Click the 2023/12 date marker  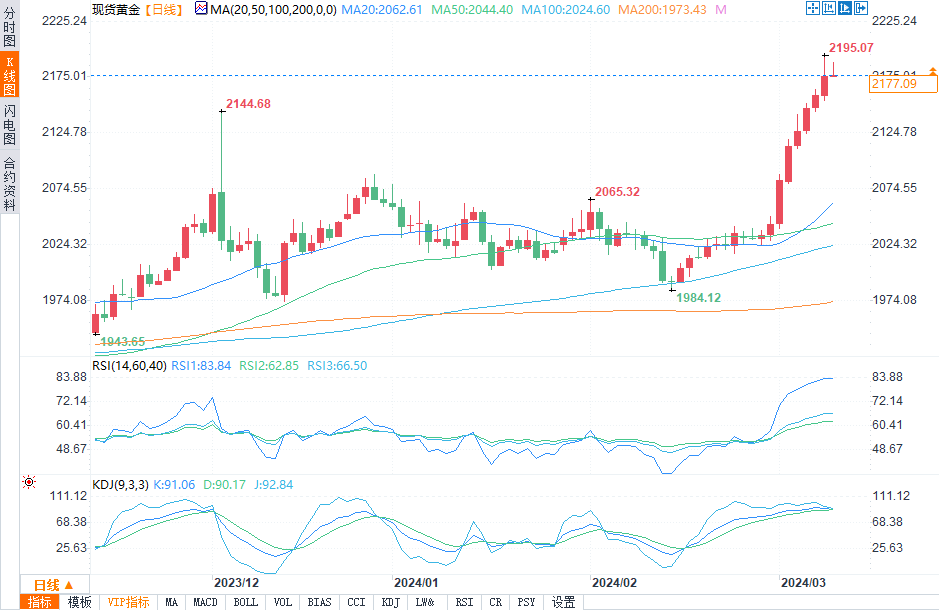pos(237,582)
